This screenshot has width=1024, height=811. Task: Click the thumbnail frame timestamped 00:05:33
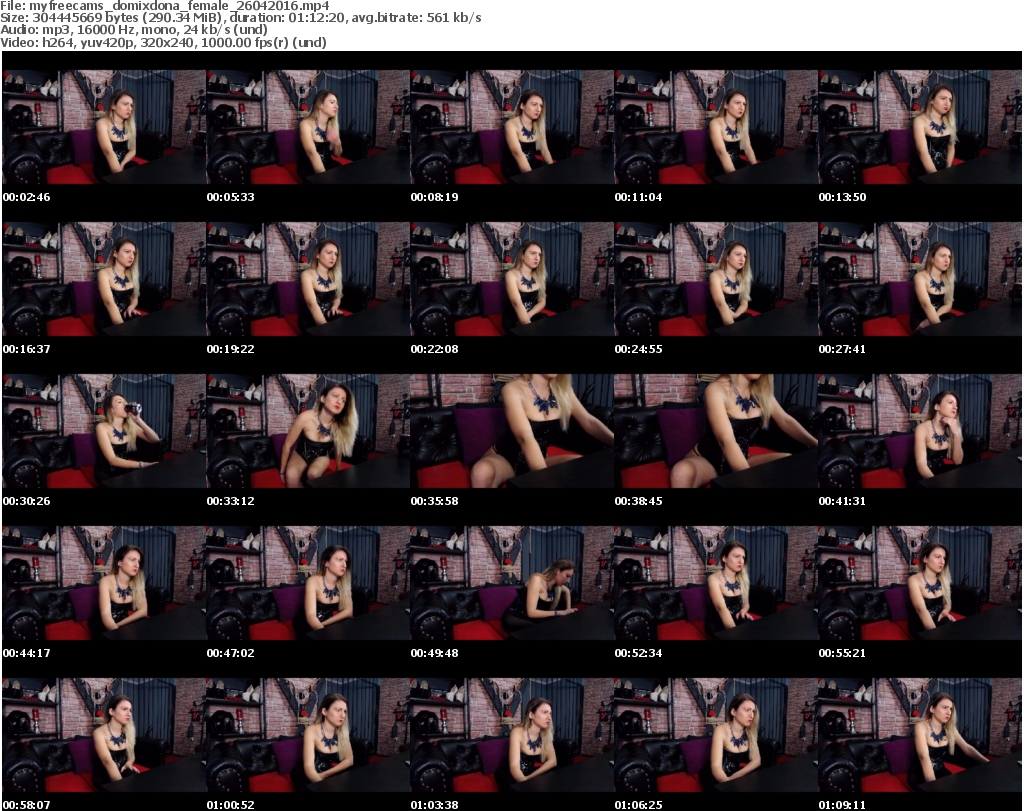click(308, 127)
